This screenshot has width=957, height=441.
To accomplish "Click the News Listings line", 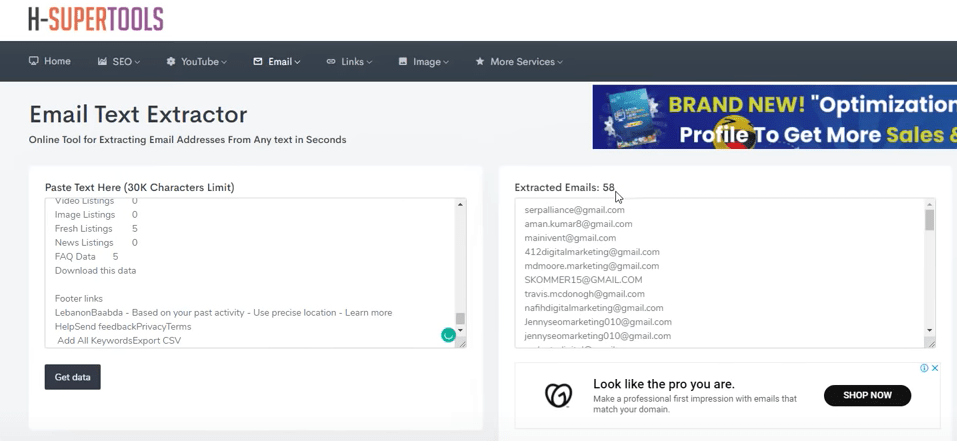I will [96, 243].
